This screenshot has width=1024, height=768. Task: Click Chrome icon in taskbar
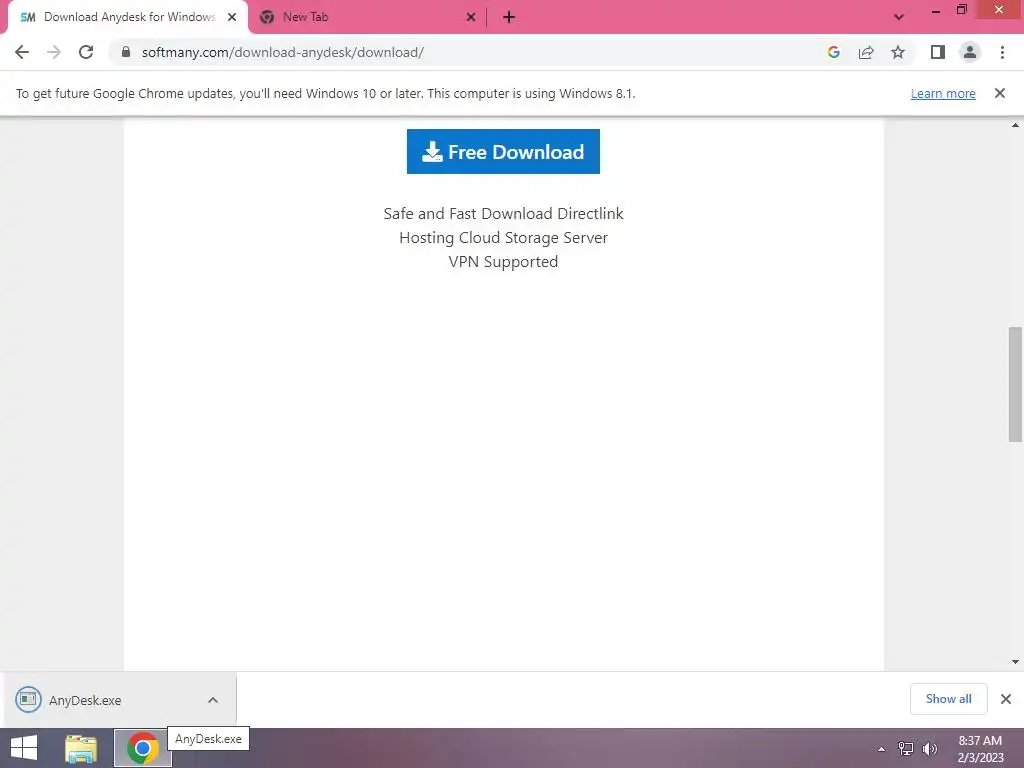point(142,748)
